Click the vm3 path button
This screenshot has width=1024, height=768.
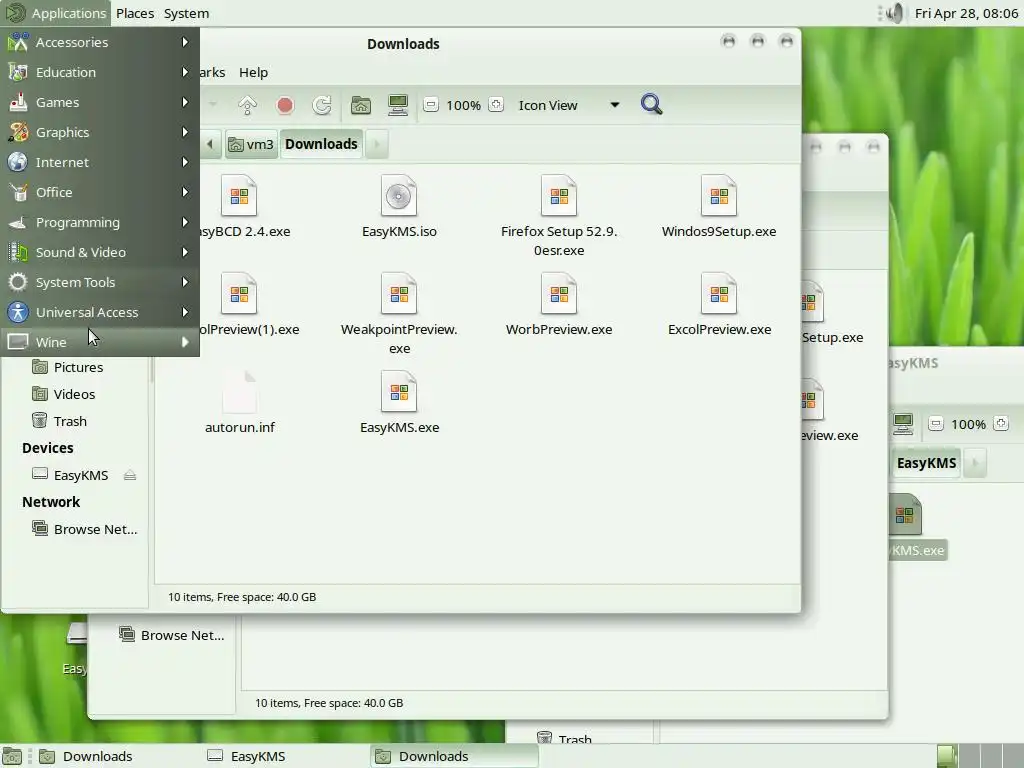(251, 144)
